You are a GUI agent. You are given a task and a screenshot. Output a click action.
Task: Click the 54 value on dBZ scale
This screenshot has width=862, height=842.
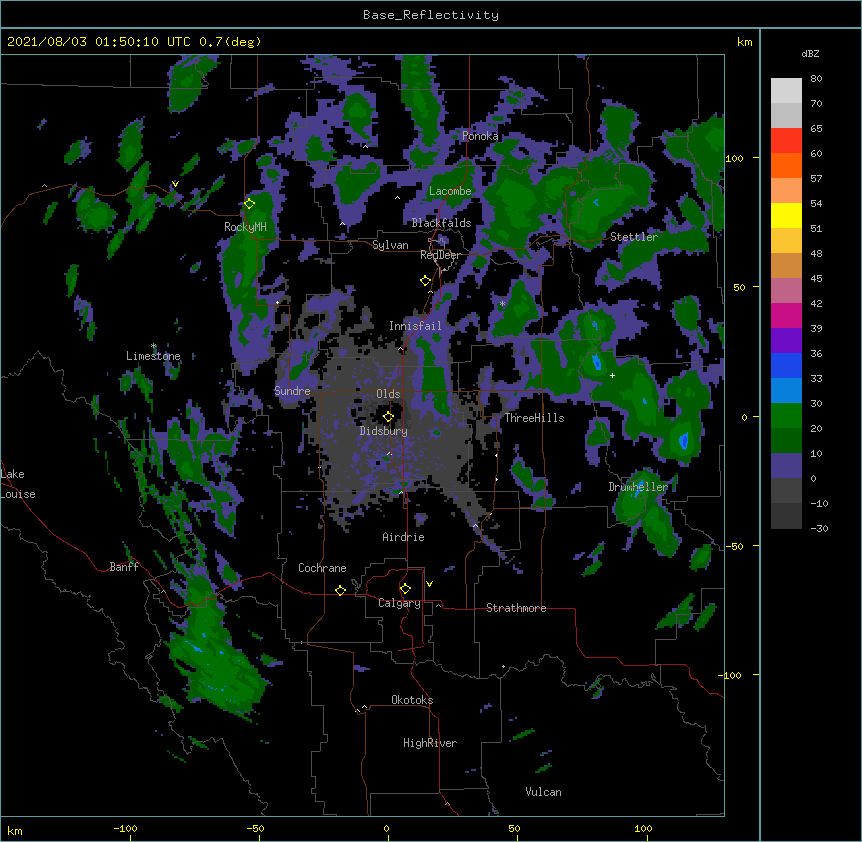816,203
